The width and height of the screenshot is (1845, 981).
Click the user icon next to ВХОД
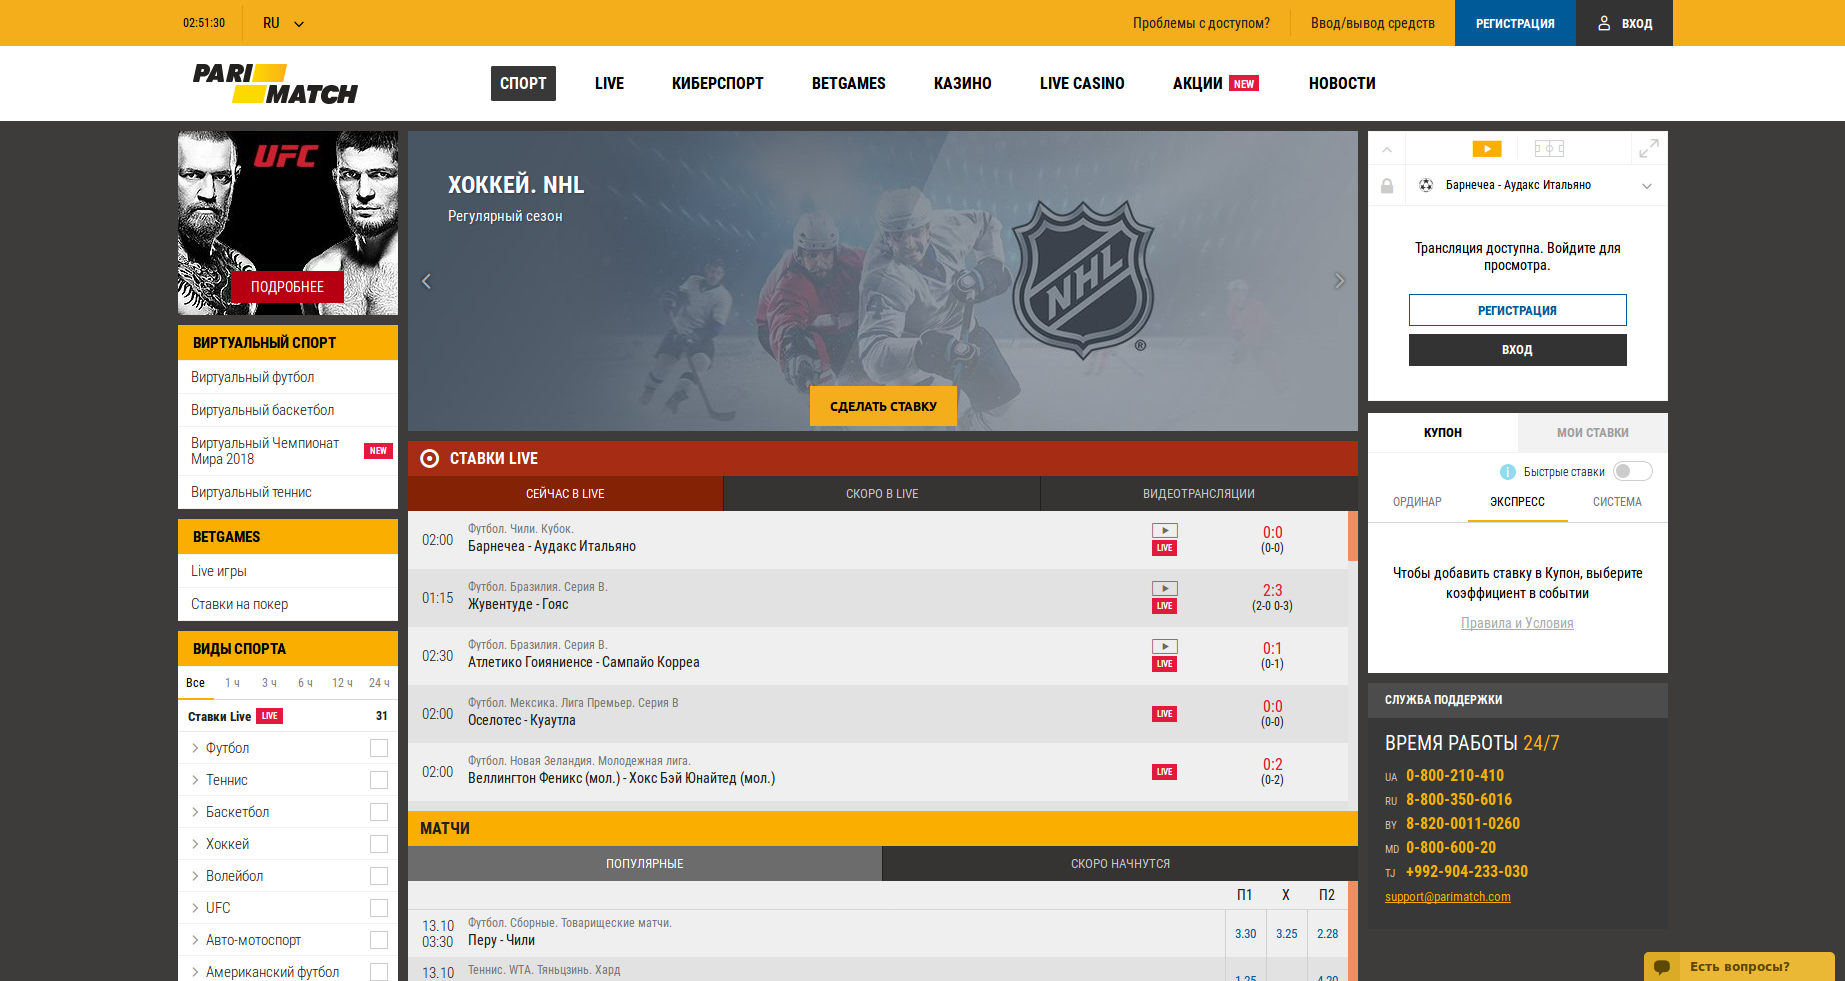pos(1604,23)
